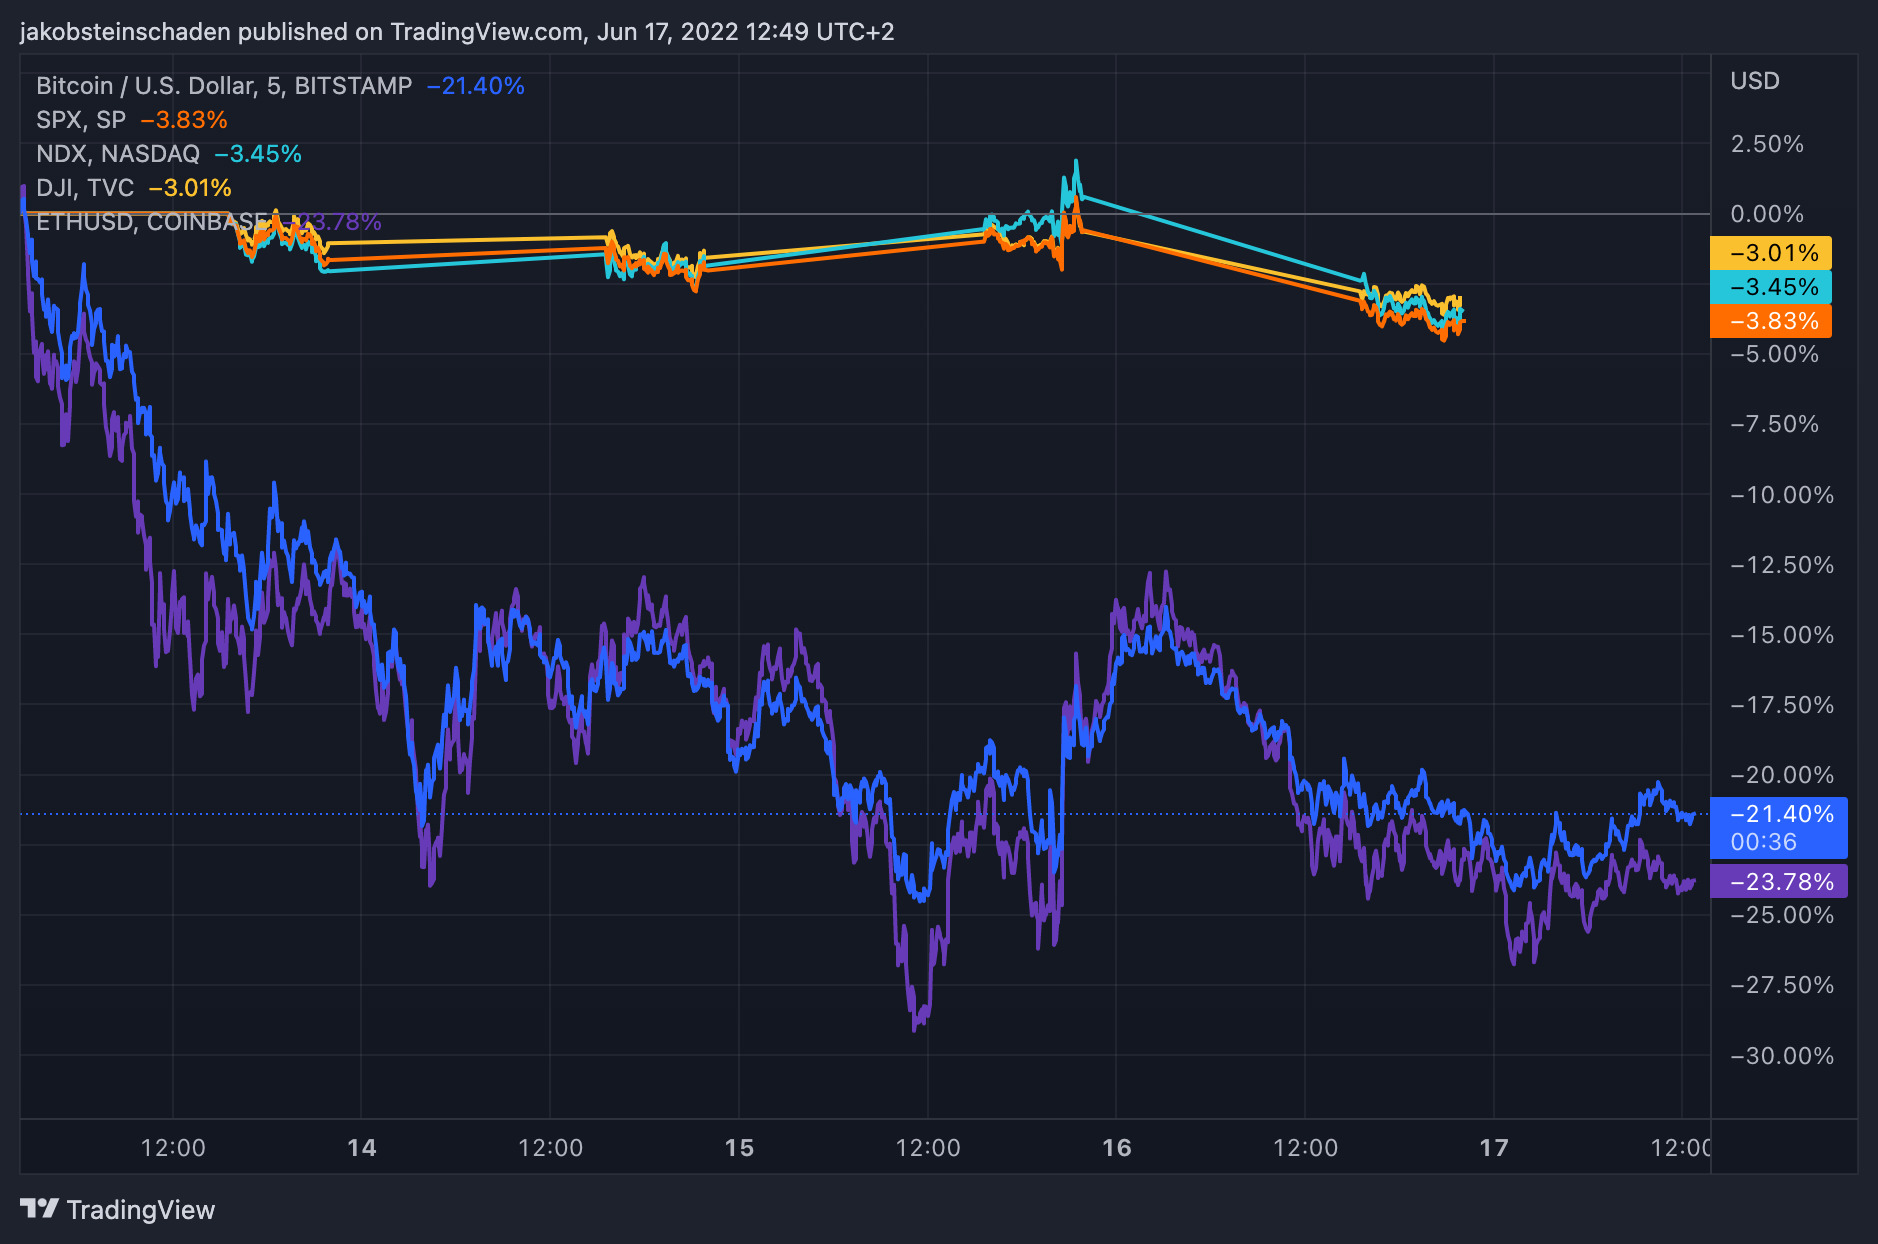Image resolution: width=1878 pixels, height=1244 pixels.
Task: Click the -25.00% axis label
Action: tap(1782, 915)
